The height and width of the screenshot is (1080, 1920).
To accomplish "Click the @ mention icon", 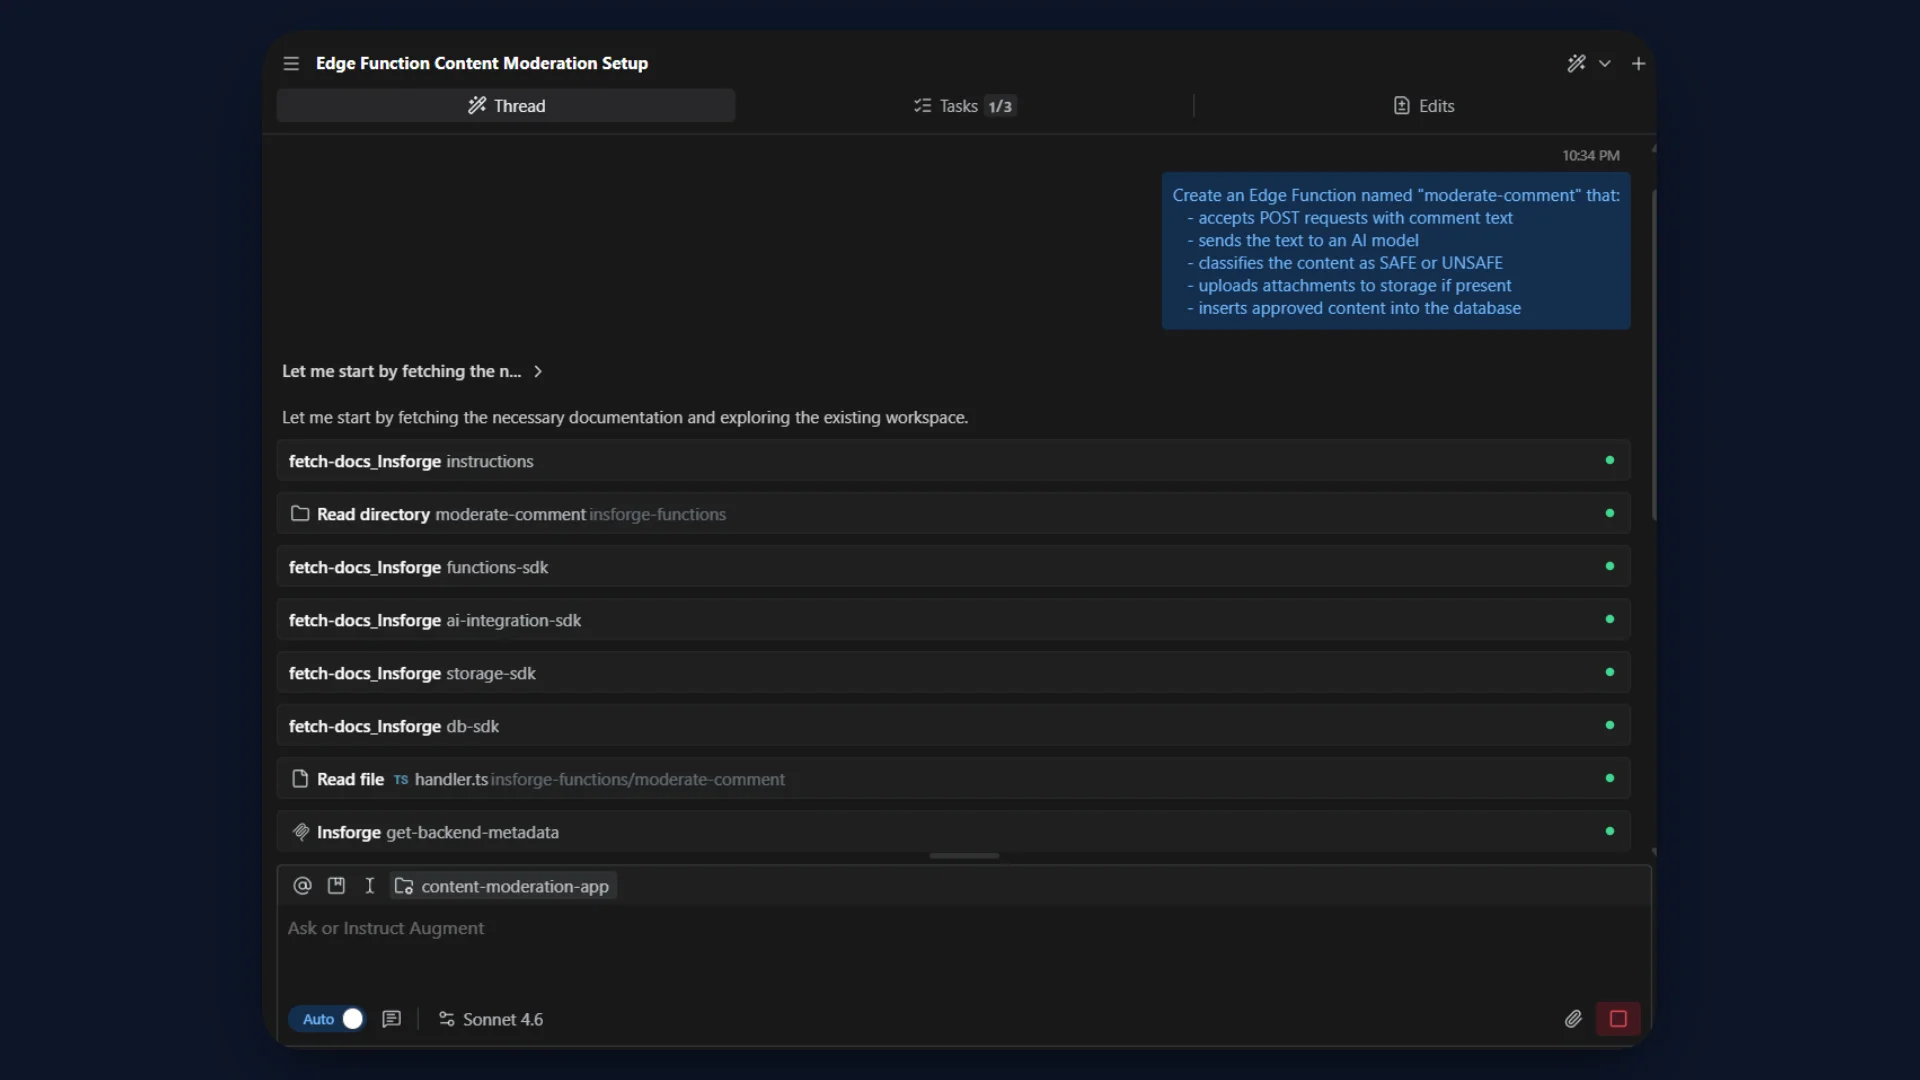I will pos(302,886).
